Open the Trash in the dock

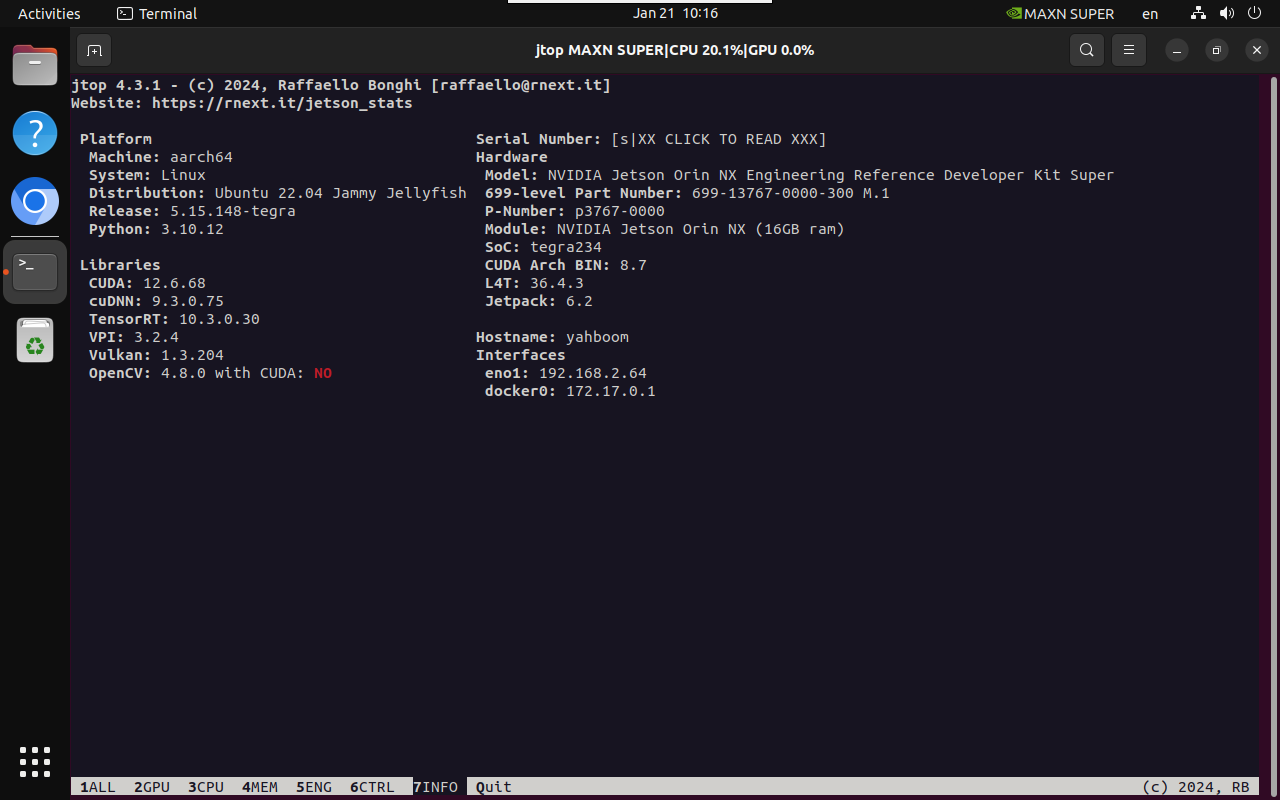pos(35,341)
